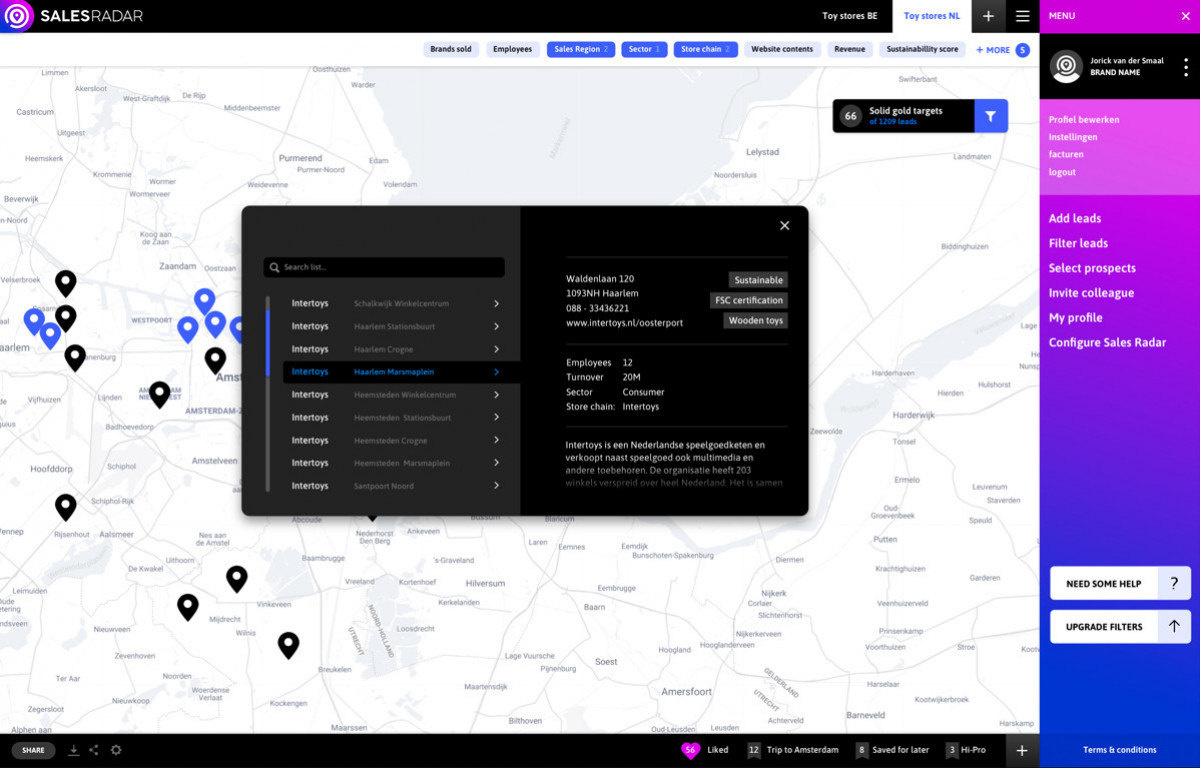Toggle the Employees filter chip
Image resolution: width=1200 pixels, height=768 pixels.
[x=513, y=49]
